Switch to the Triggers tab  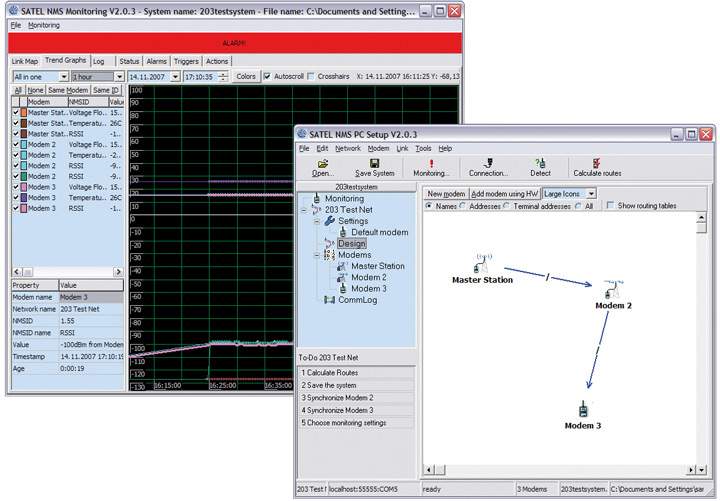coord(186,61)
